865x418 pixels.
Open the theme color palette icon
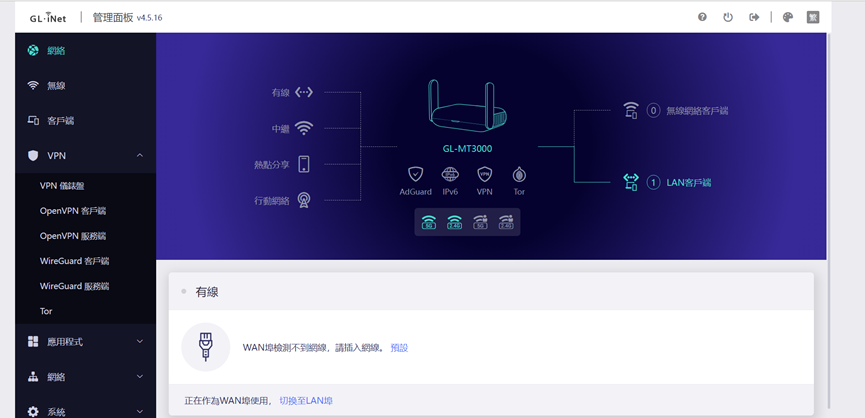click(788, 17)
